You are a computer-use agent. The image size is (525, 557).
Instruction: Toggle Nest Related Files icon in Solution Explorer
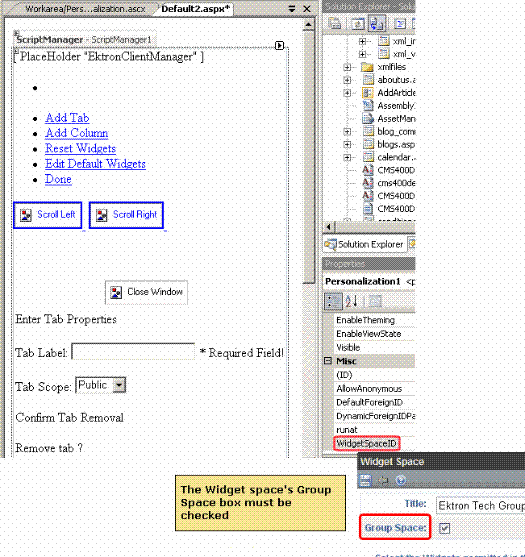[376, 23]
